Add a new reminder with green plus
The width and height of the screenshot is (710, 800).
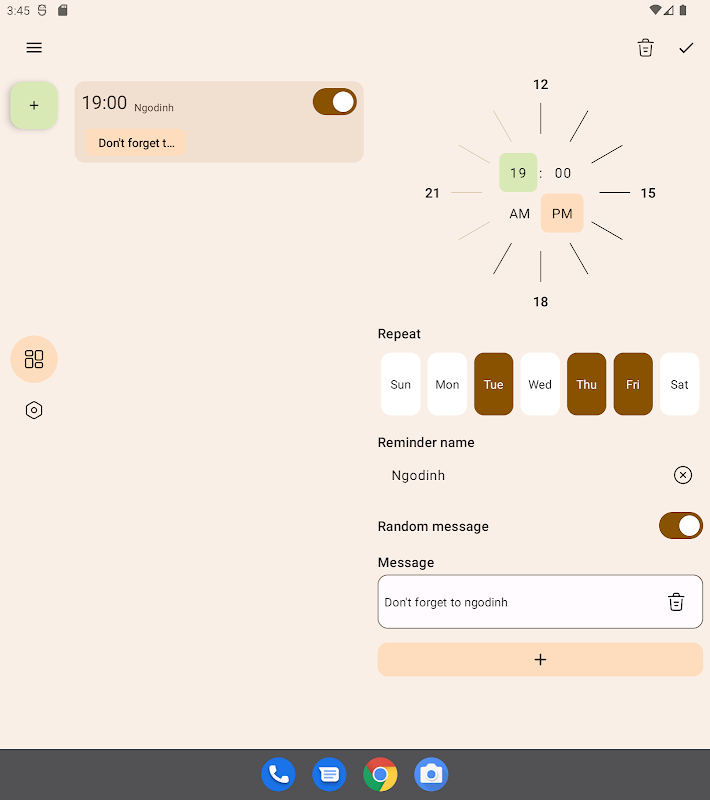34,105
